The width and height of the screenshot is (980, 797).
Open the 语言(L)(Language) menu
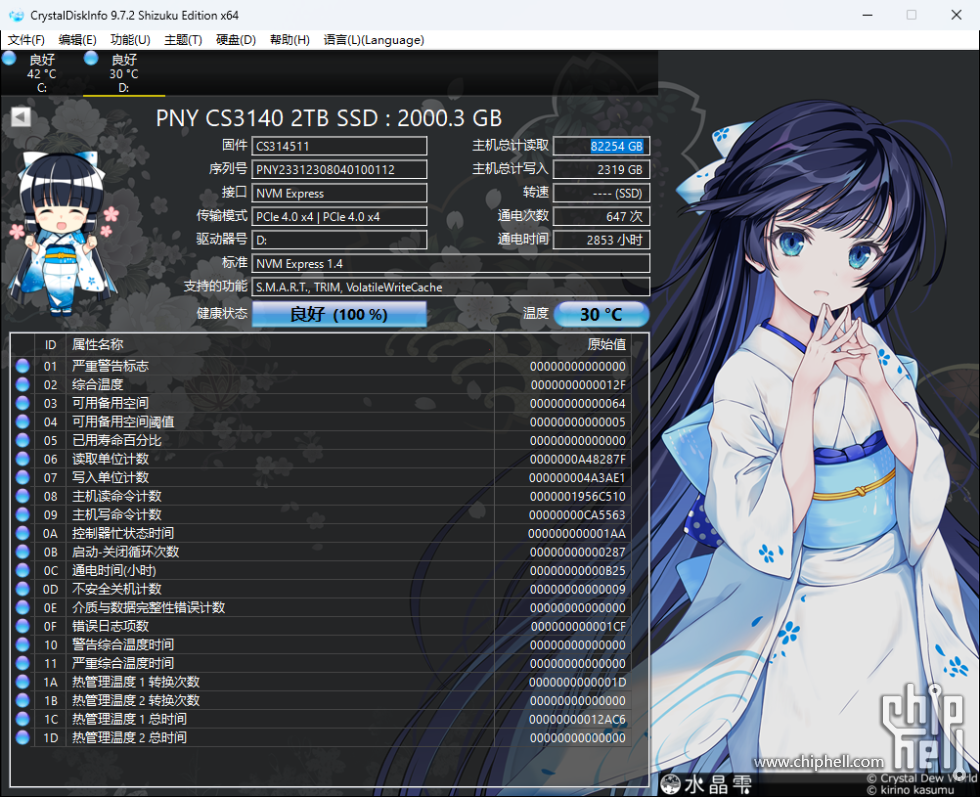tap(374, 40)
